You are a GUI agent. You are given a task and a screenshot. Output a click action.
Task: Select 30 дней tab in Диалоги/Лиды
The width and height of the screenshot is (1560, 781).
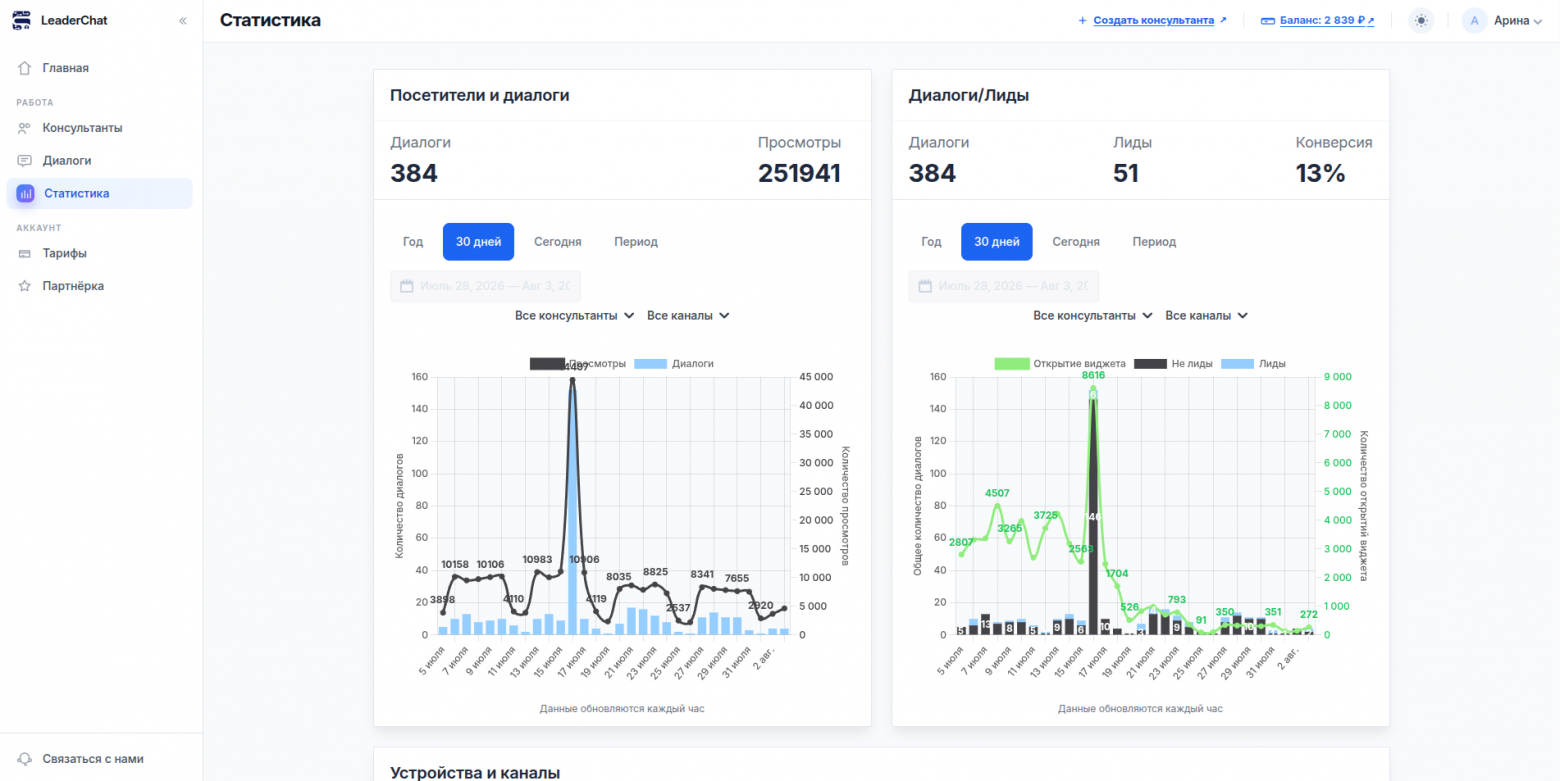(x=997, y=242)
